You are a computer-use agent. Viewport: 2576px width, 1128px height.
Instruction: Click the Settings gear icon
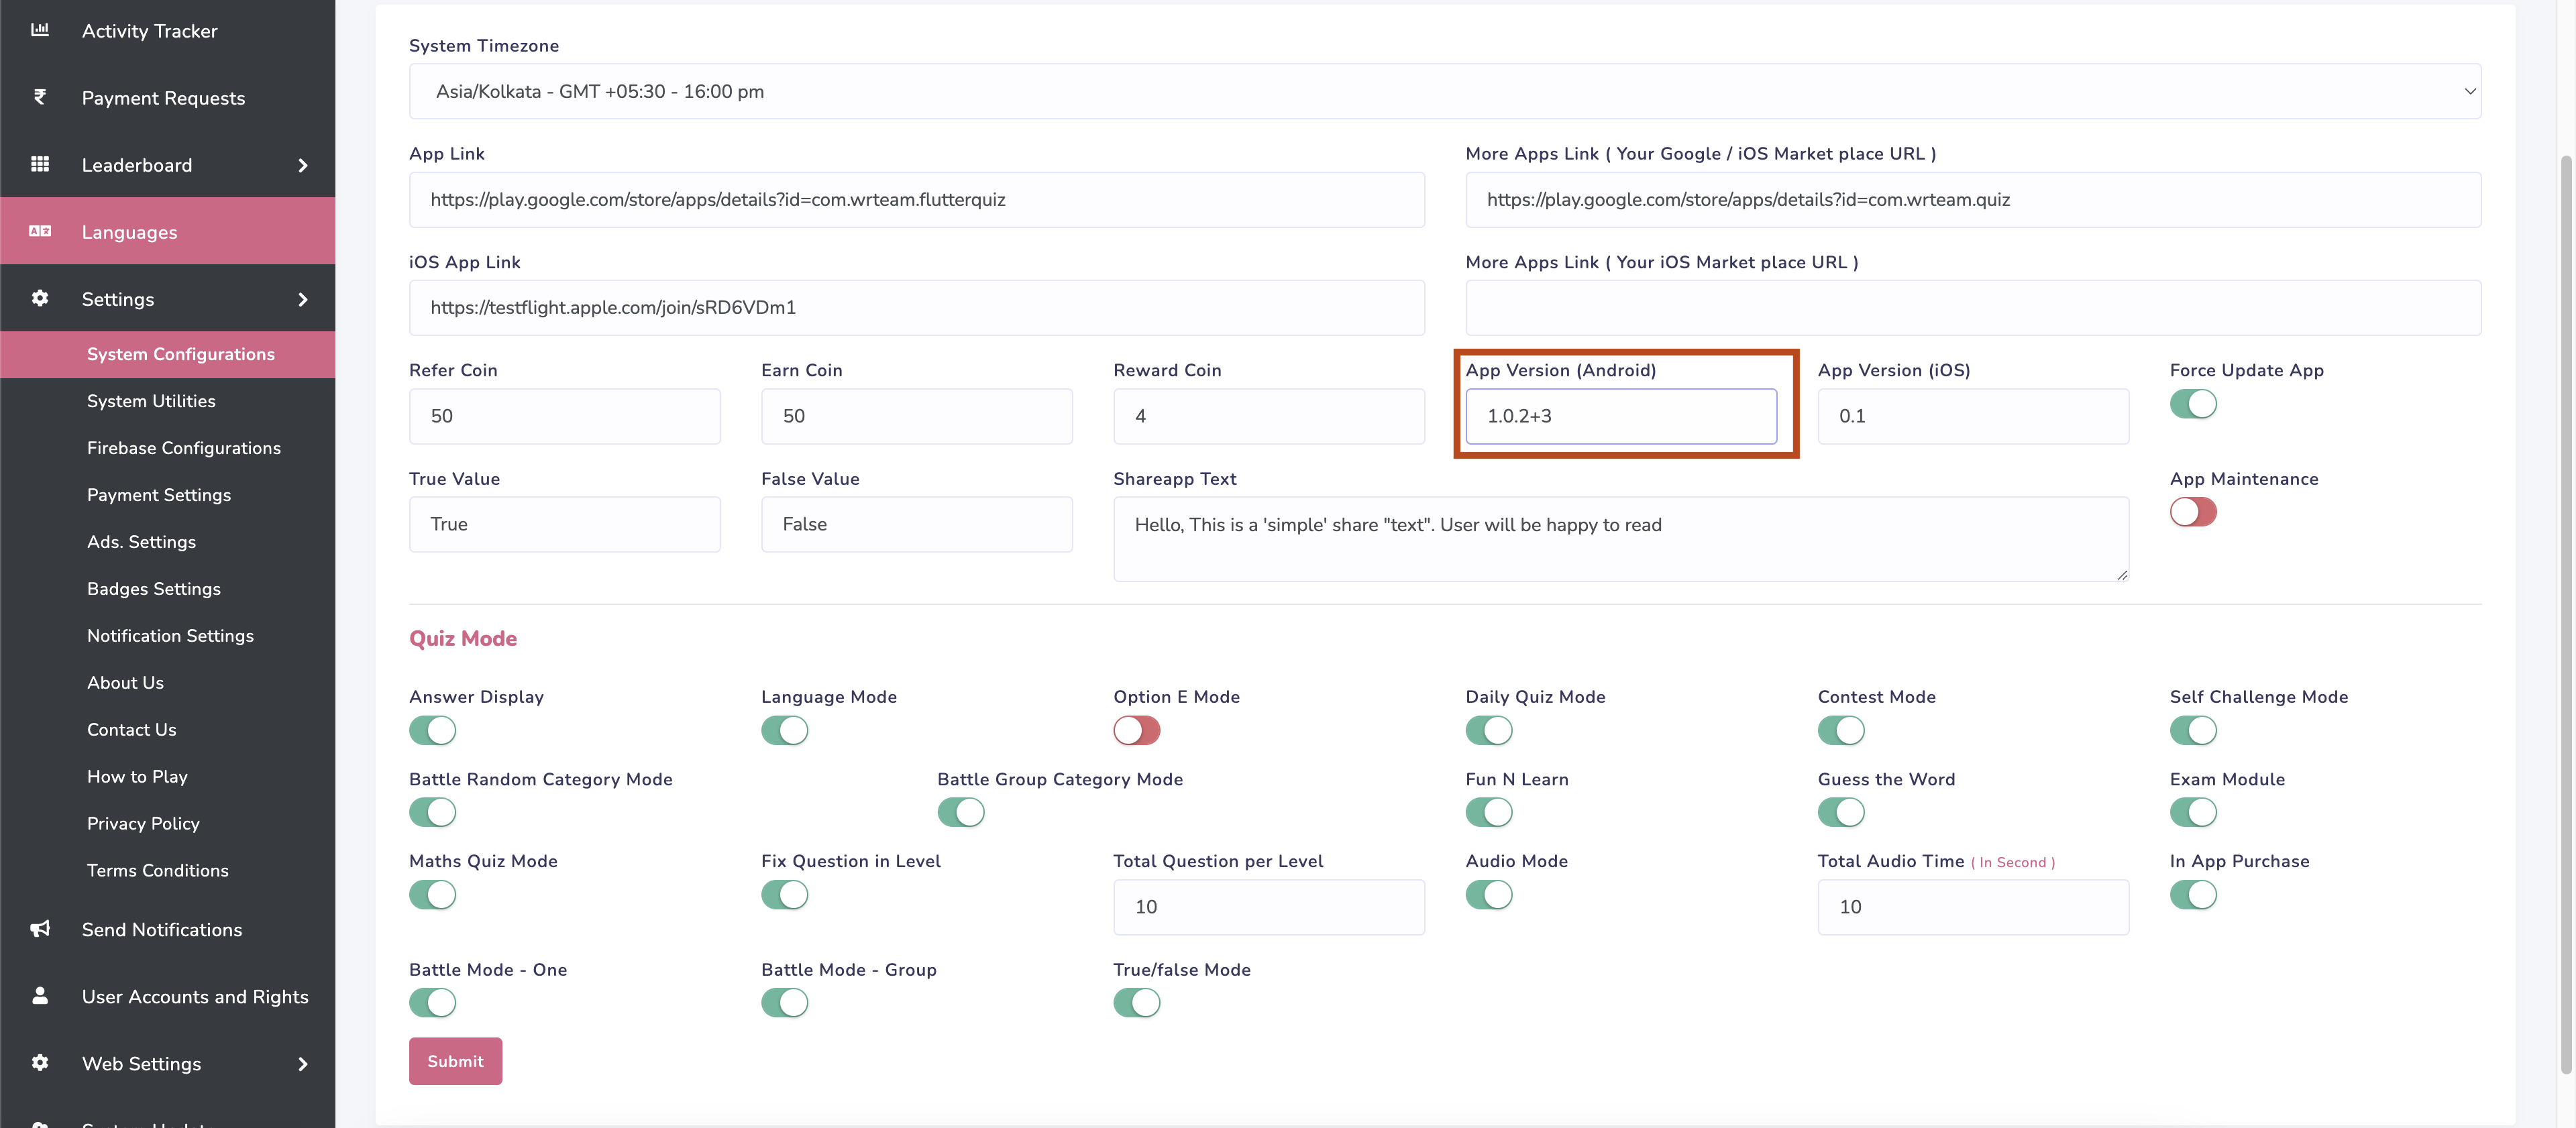[40, 298]
